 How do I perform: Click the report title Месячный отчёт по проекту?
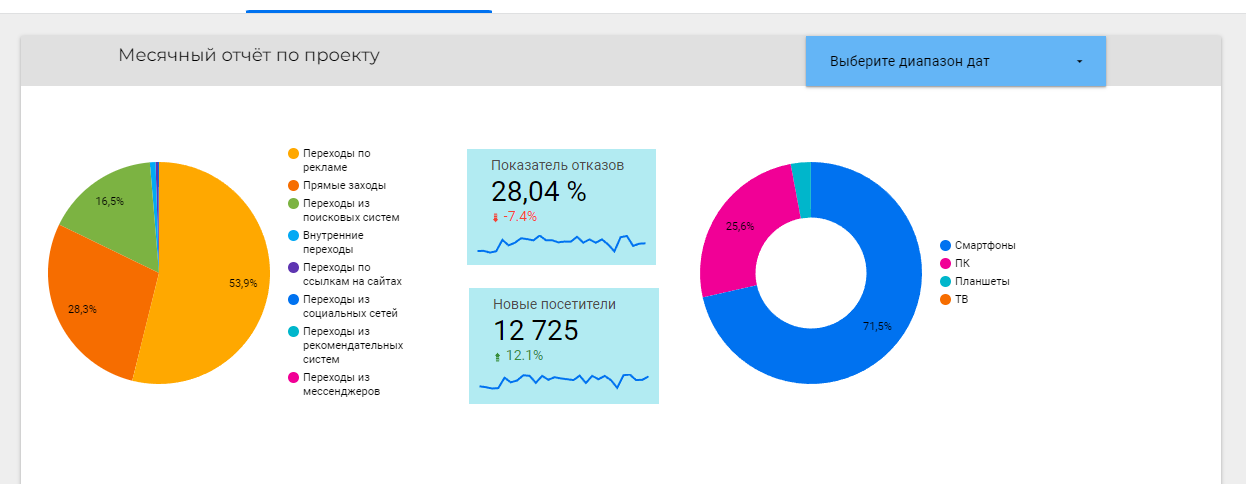click(x=249, y=55)
